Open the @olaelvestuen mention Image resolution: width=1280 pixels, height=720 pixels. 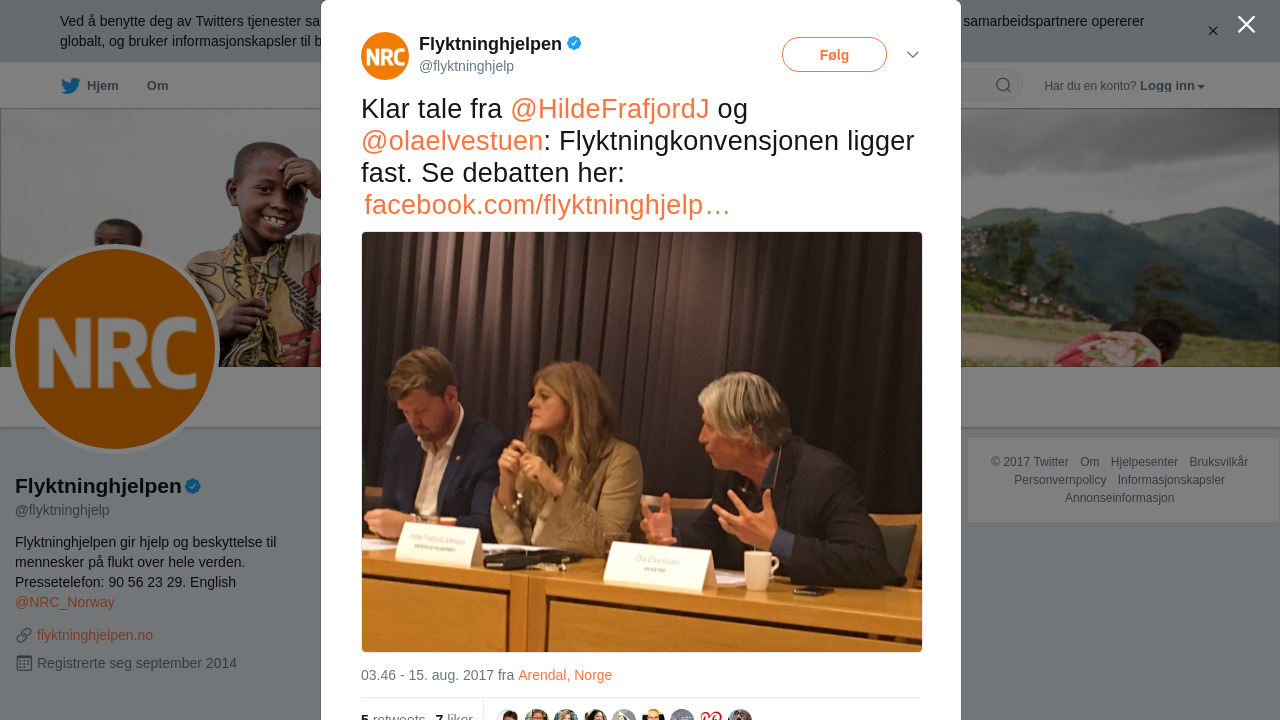coord(452,141)
